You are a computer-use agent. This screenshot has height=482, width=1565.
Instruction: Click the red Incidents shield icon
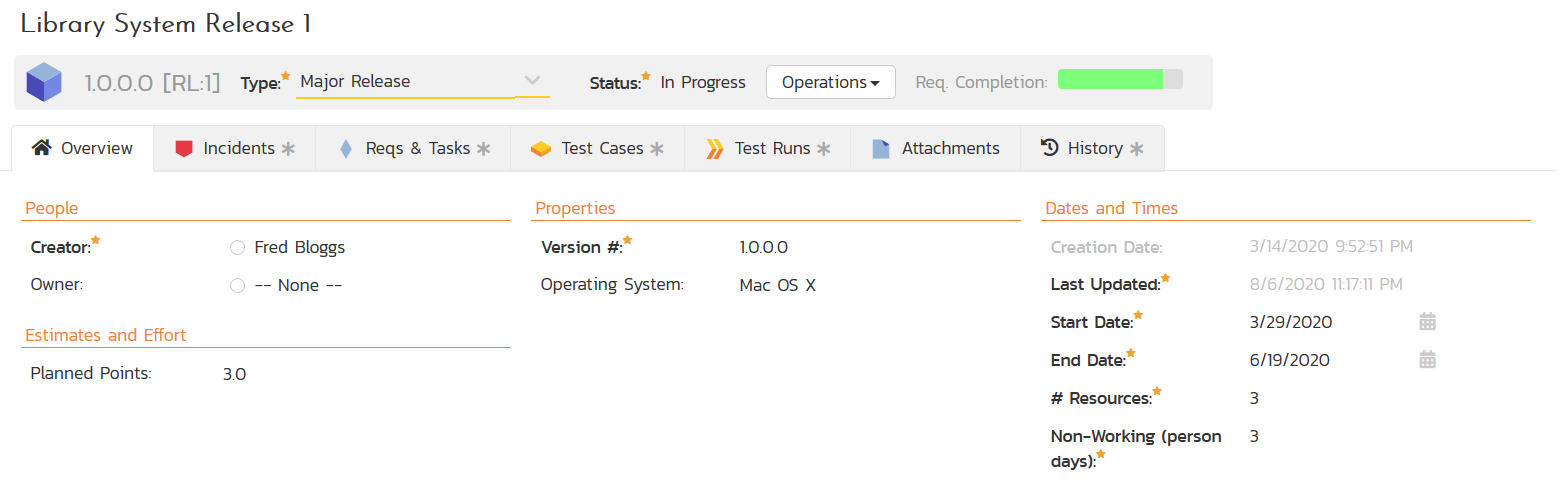(x=183, y=149)
